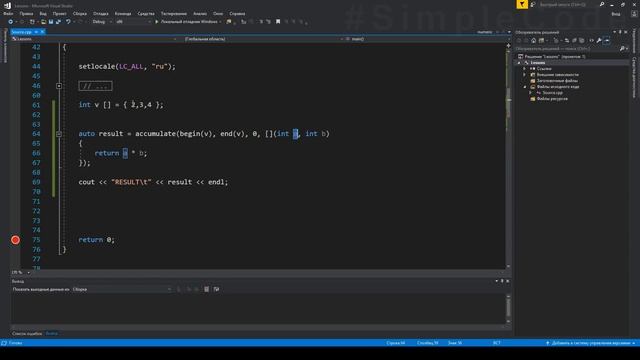
Task: Open the Справка menu
Action: pos(237,13)
